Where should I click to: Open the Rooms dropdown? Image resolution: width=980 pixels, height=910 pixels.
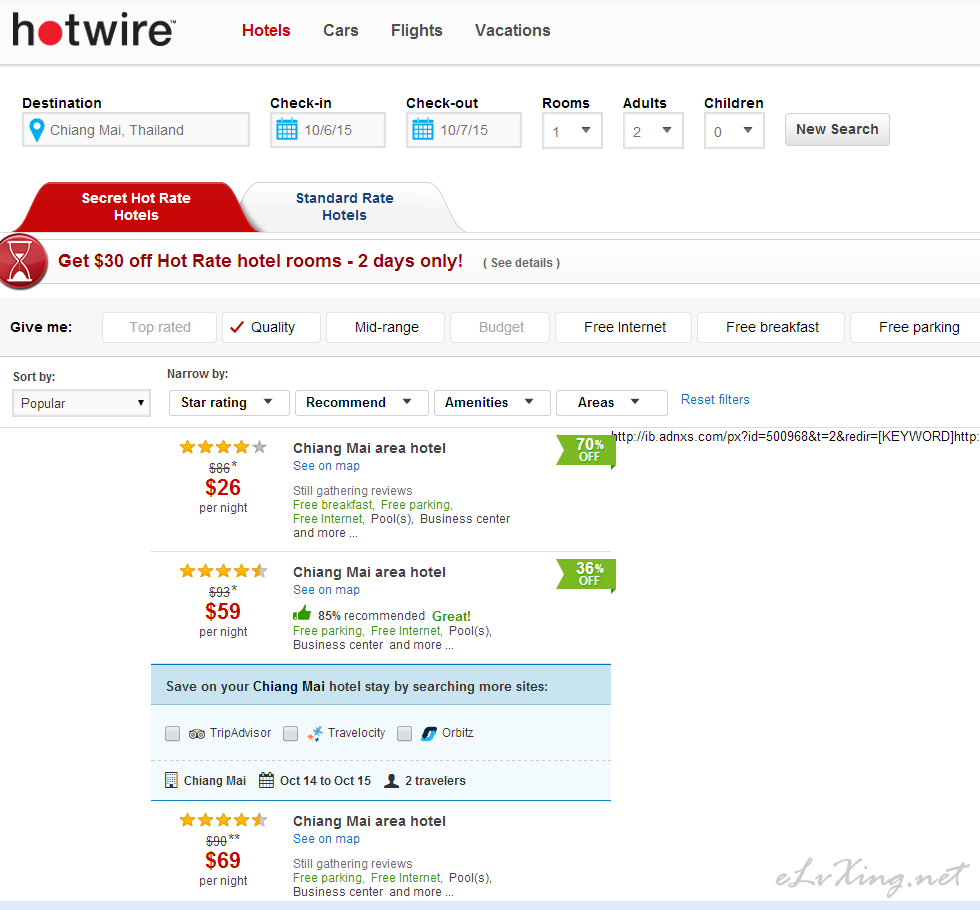click(x=572, y=131)
